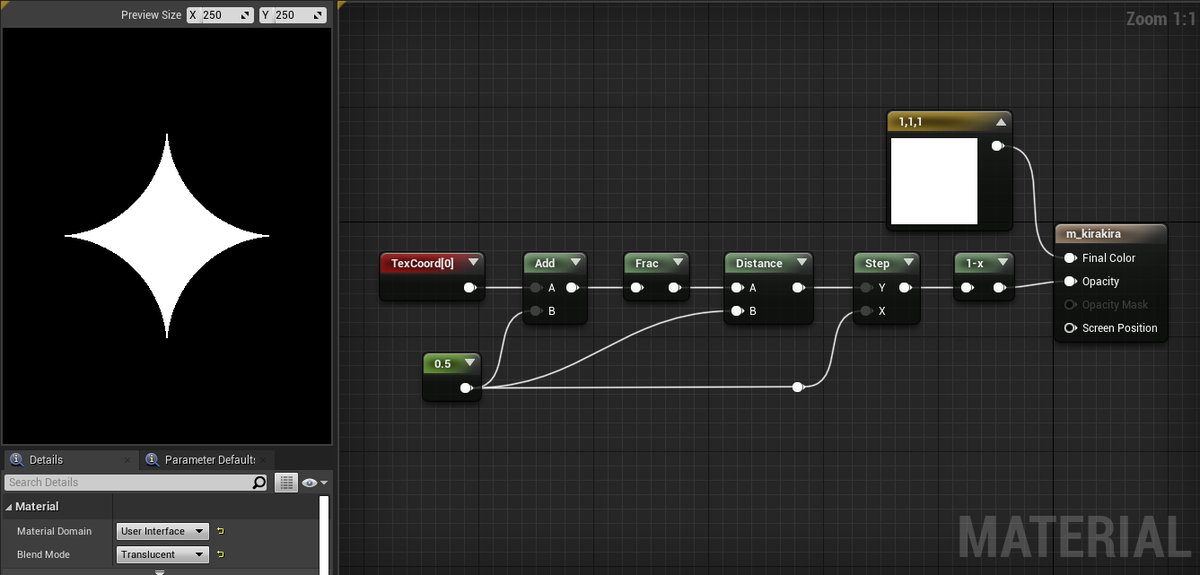Screen dimensions: 1200x575
Task: Collapse the 1-x node arrow
Action: click(1002, 263)
